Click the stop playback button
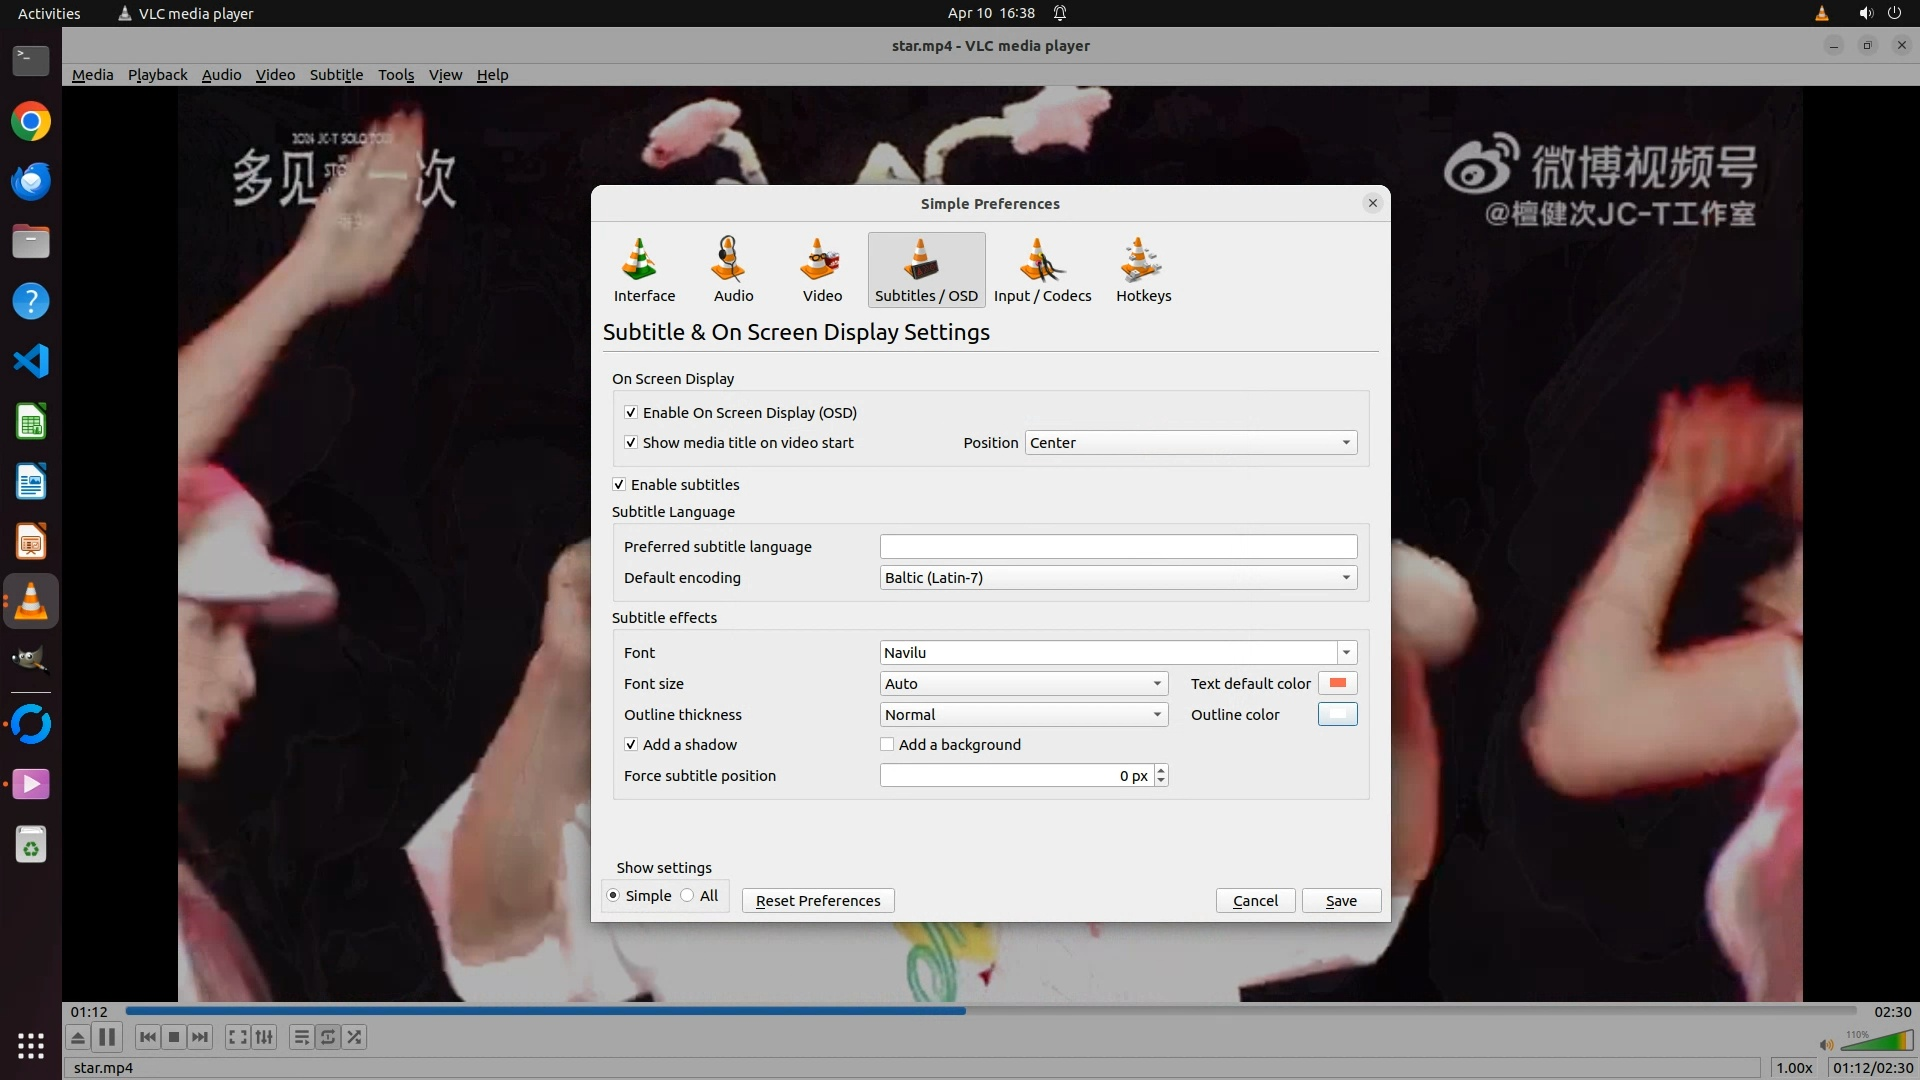This screenshot has height=1080, width=1920. click(x=174, y=1037)
